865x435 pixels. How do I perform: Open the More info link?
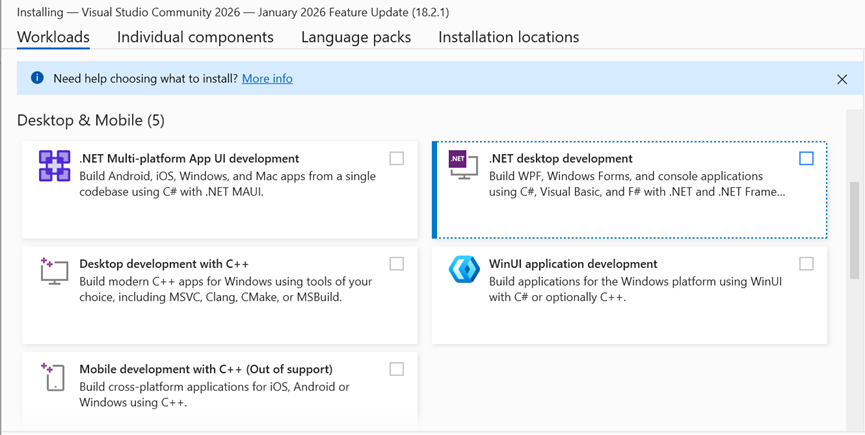coord(268,78)
